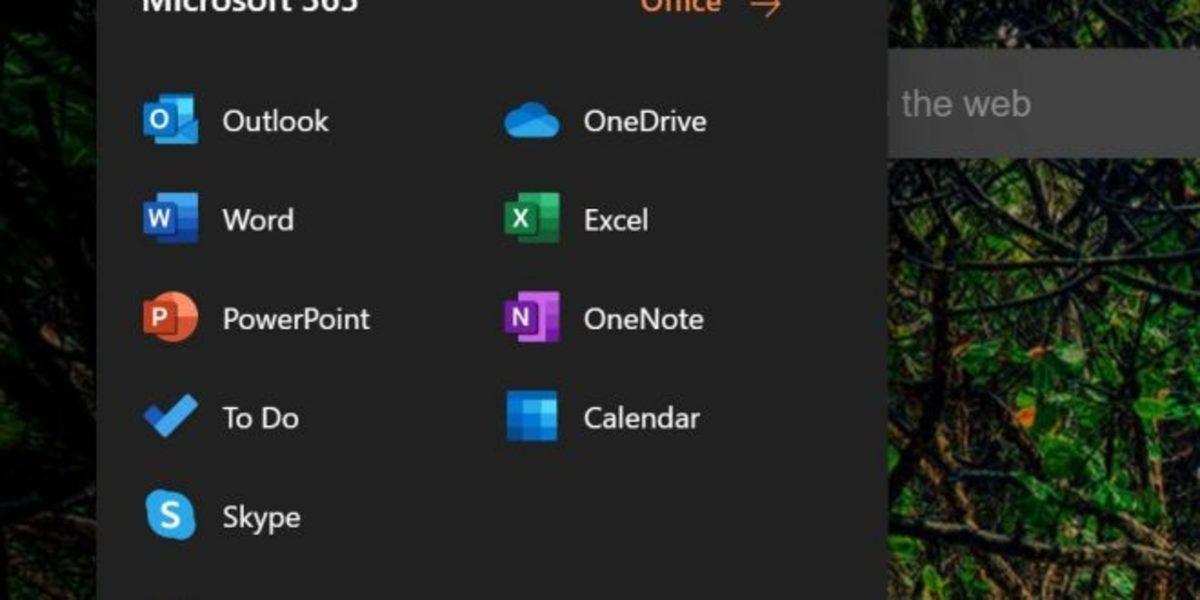Screen dimensions: 1200x600
Task: Select the To Do label text
Action: pos(262,417)
